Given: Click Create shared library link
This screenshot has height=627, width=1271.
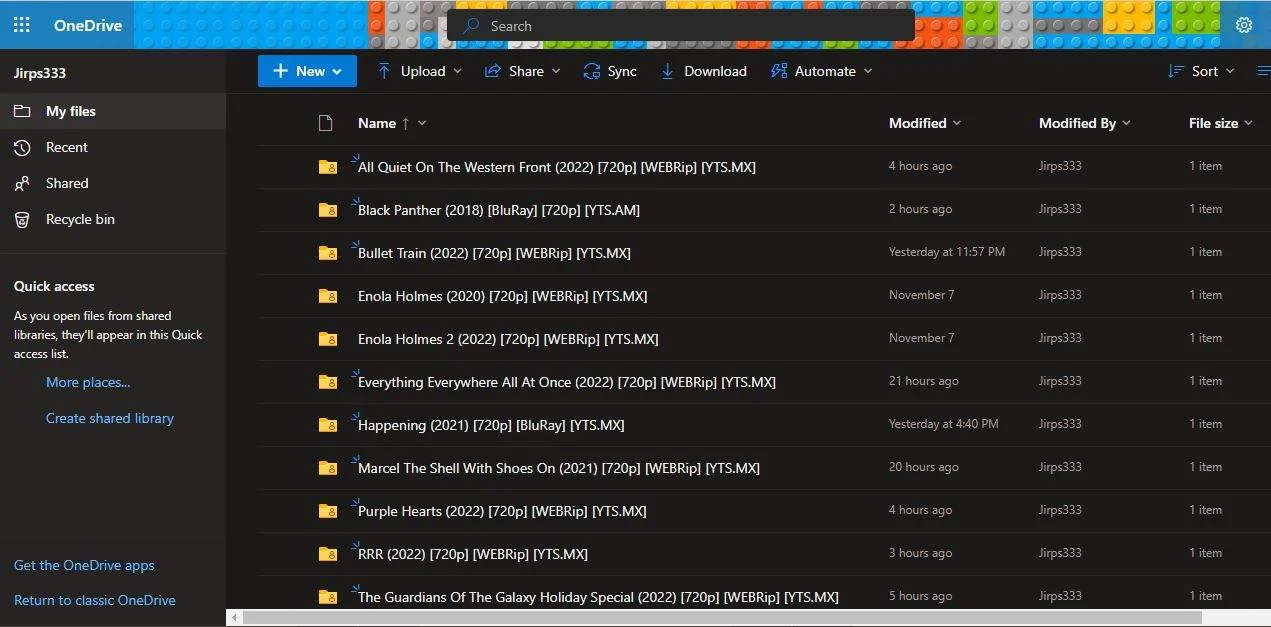Looking at the screenshot, I should click(110, 418).
